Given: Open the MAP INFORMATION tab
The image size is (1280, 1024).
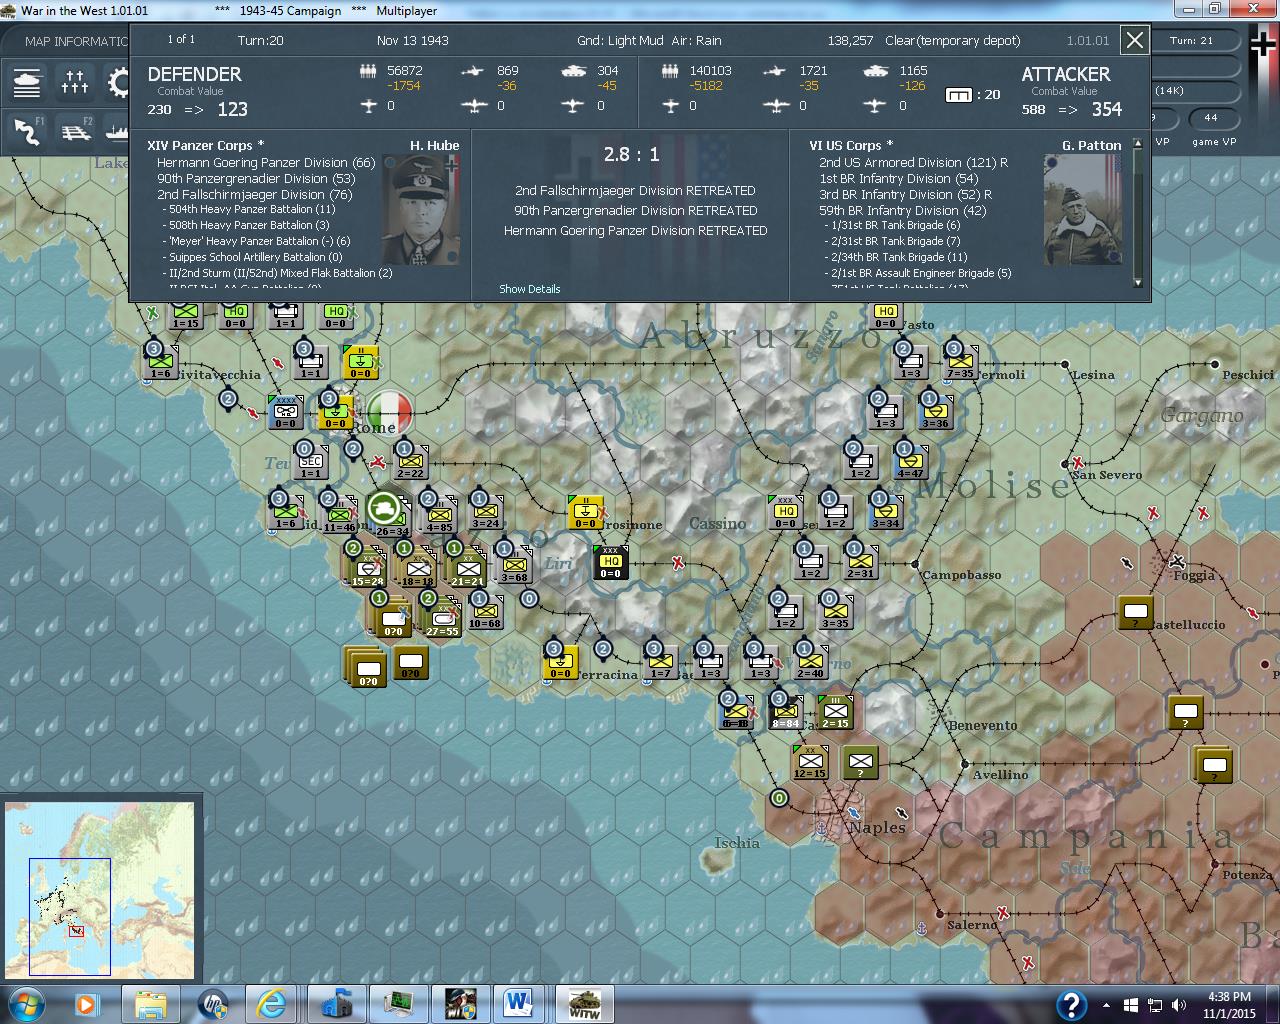Looking at the screenshot, I should click(x=76, y=41).
